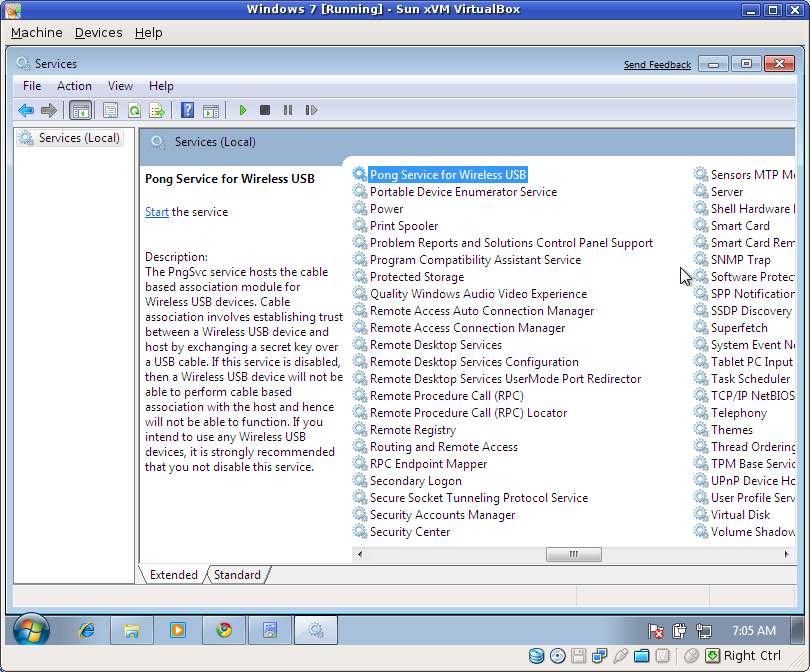Image resolution: width=810 pixels, height=672 pixels.
Task: Open the VirtualBox Devices menu
Action: [98, 32]
